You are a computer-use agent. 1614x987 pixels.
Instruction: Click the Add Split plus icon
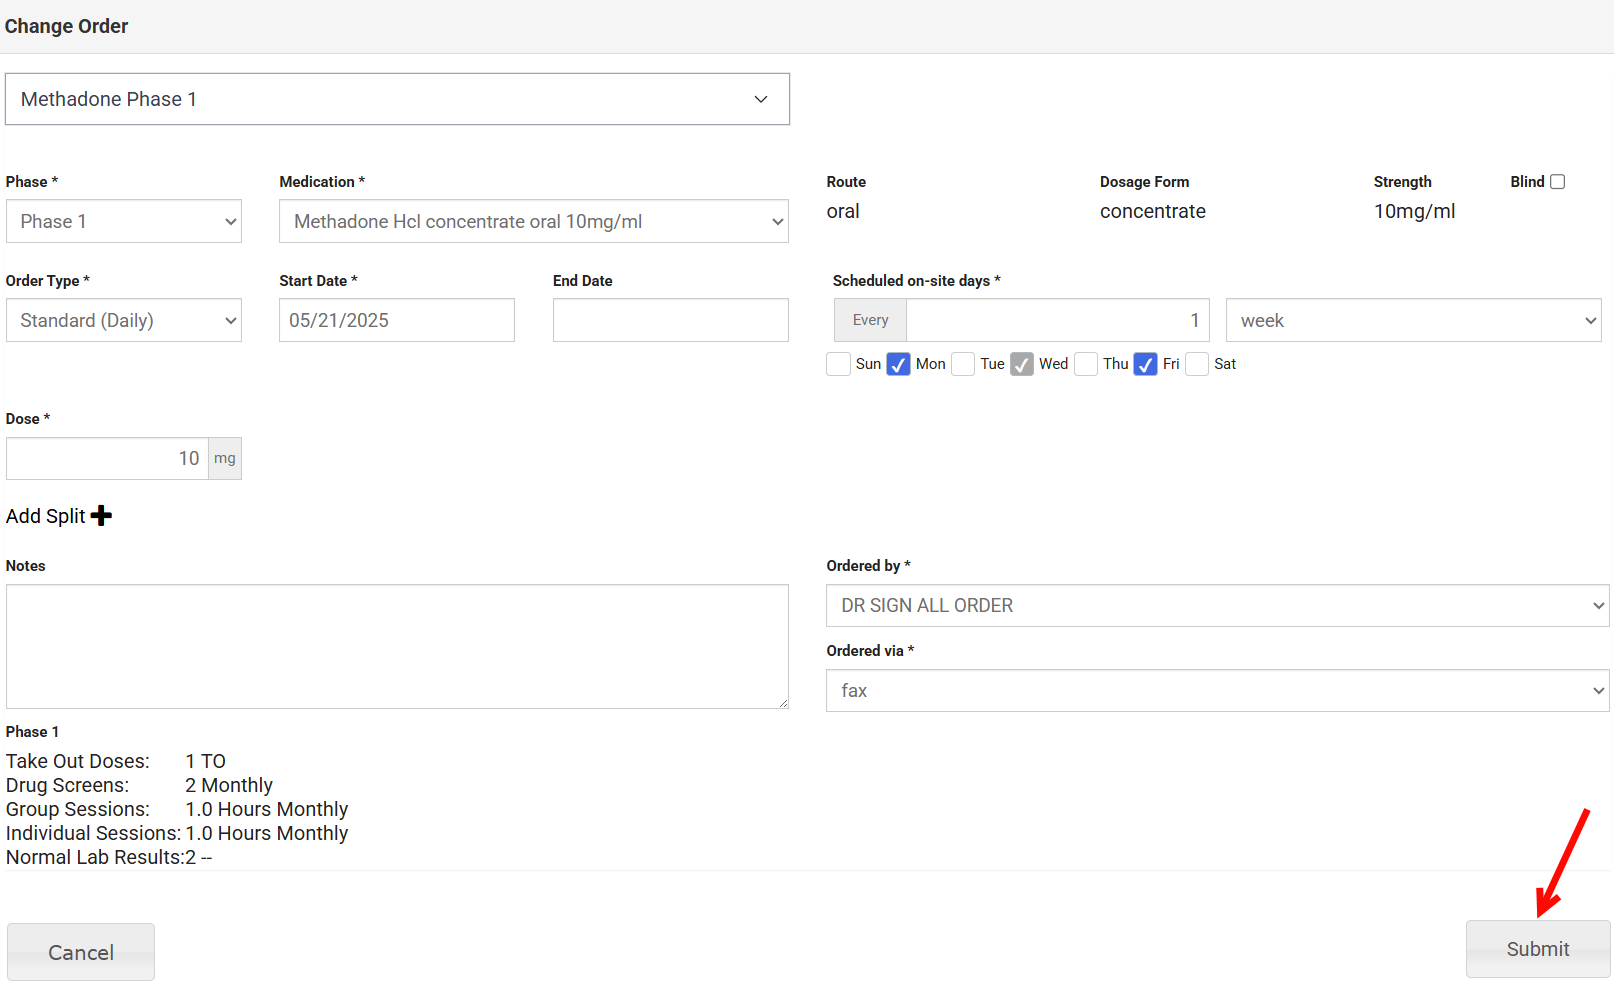101,516
